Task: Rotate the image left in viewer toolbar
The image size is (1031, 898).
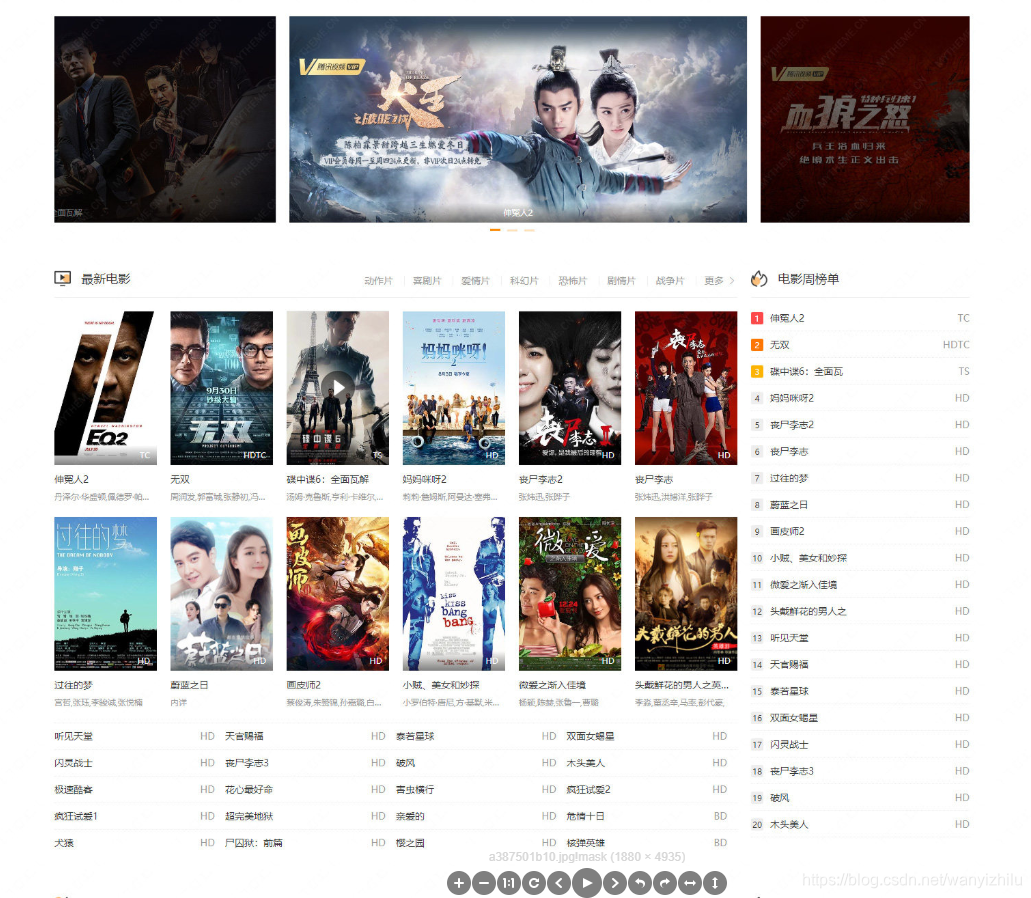Action: [x=640, y=883]
